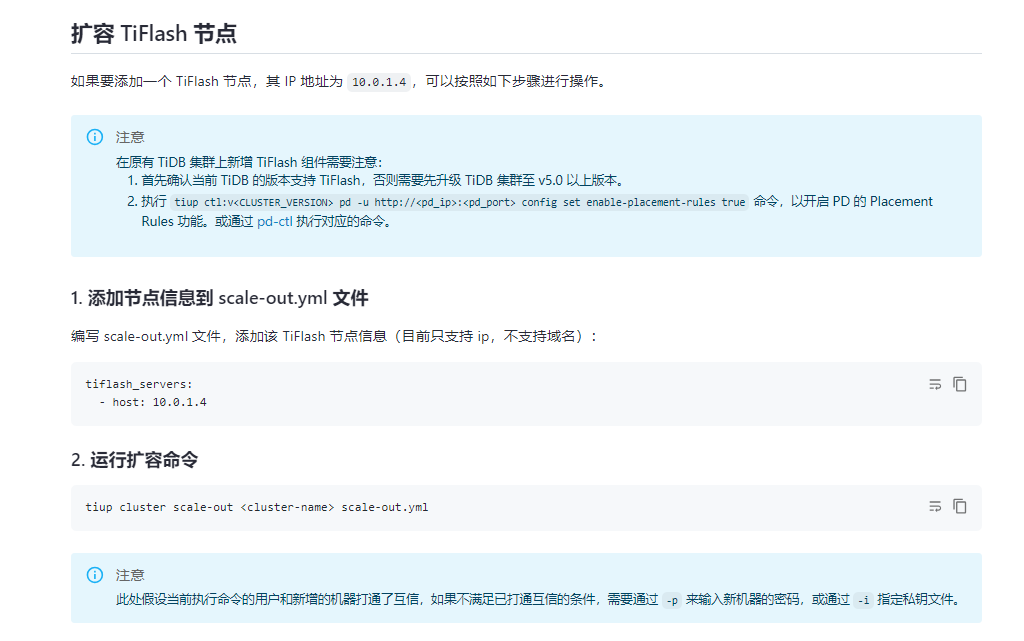Click the info icon in the first 注意 box
This screenshot has width=1024, height=641.
click(95, 137)
